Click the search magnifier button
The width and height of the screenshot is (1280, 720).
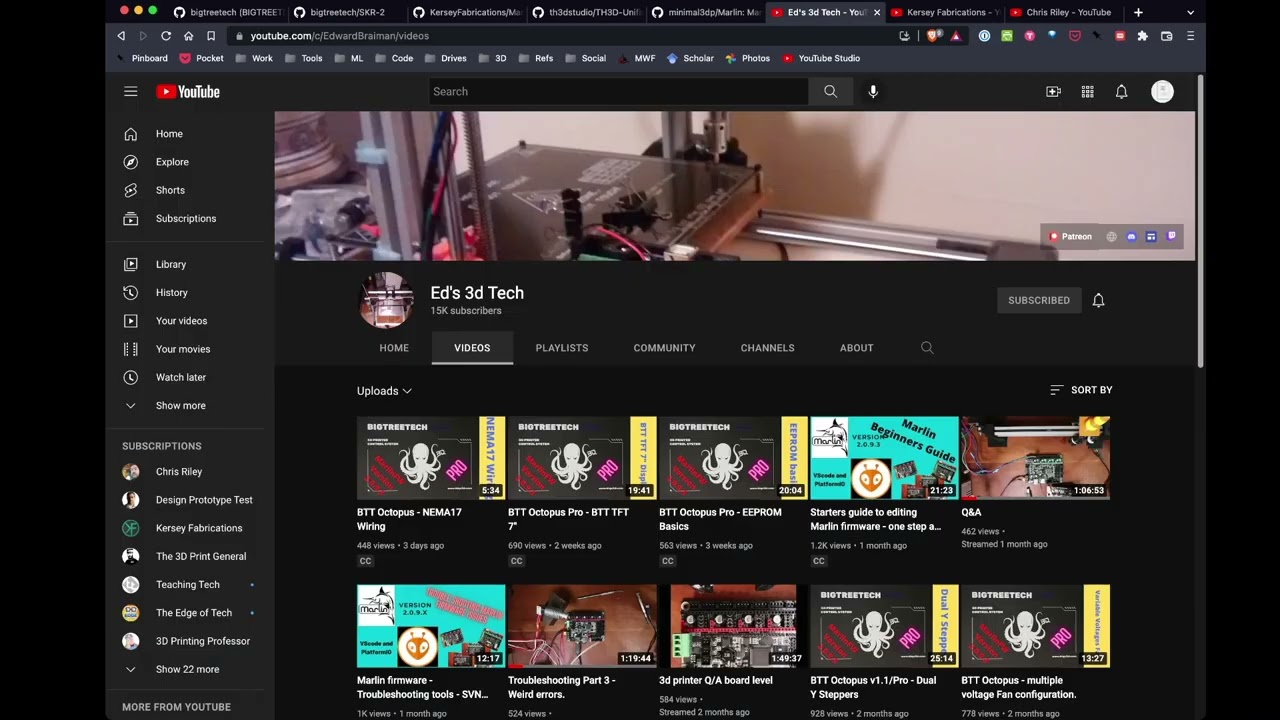(x=830, y=91)
